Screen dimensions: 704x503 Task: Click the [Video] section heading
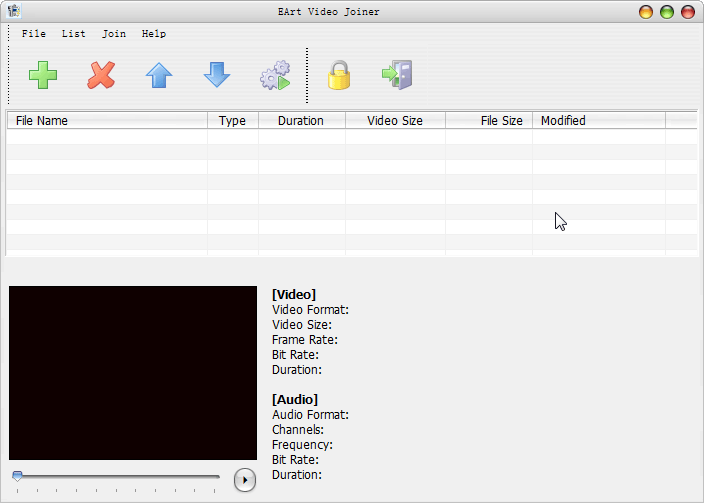point(294,295)
